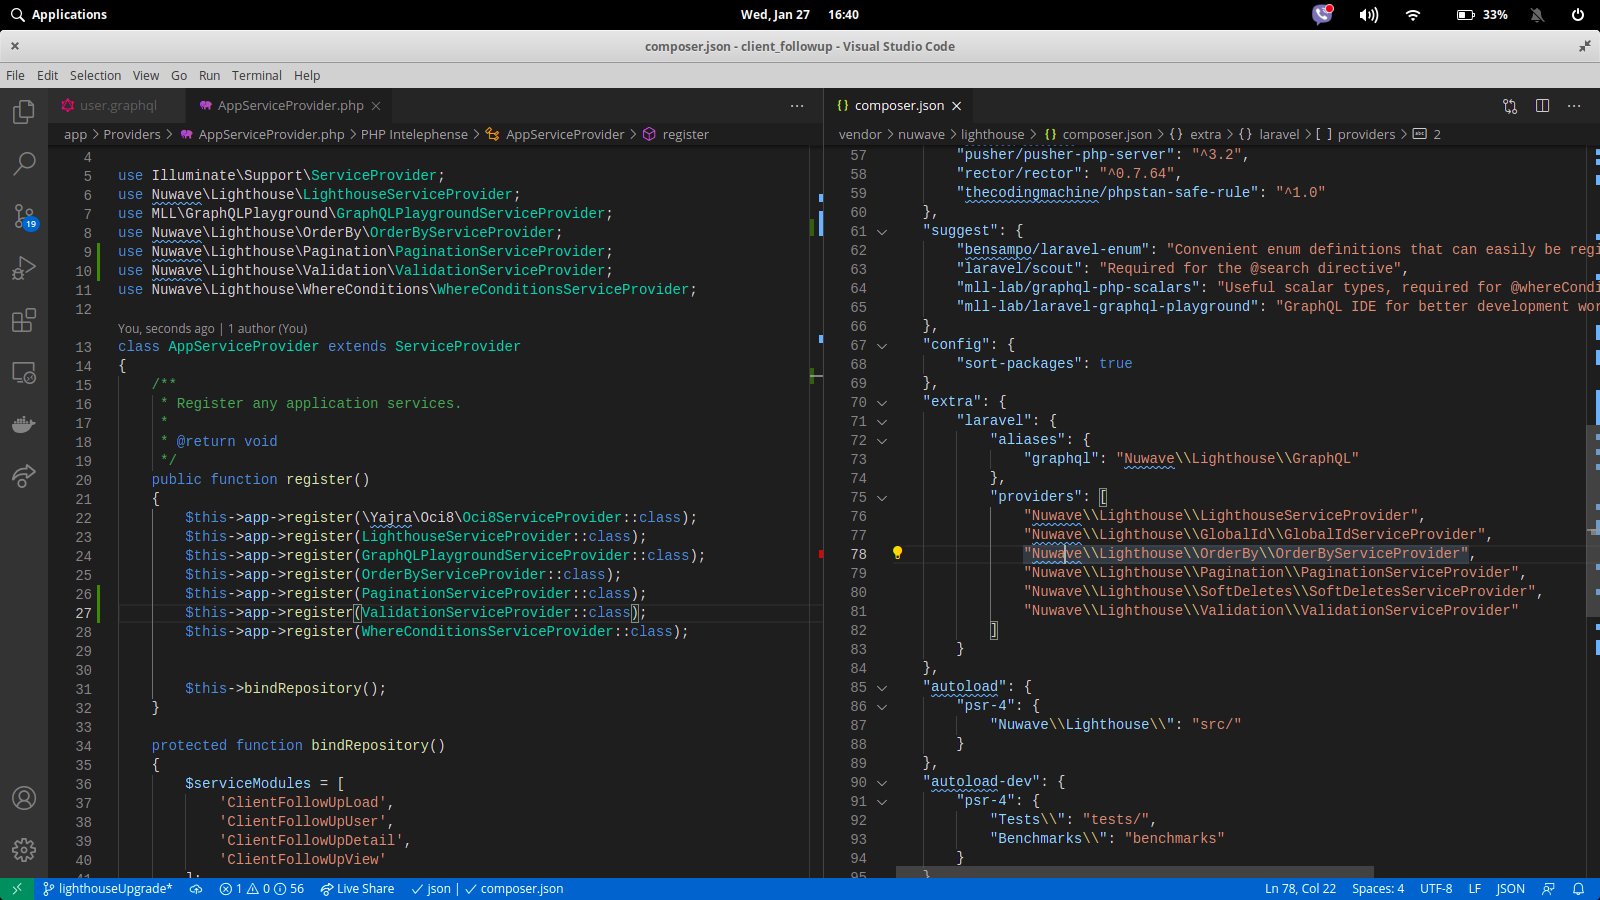Collapse the "aliases" block at line 72
Image resolution: width=1600 pixels, height=900 pixels.
(882, 440)
